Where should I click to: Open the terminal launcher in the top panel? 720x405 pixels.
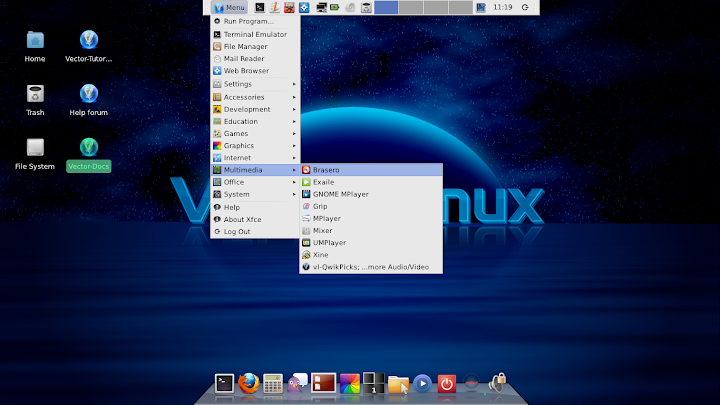point(259,7)
